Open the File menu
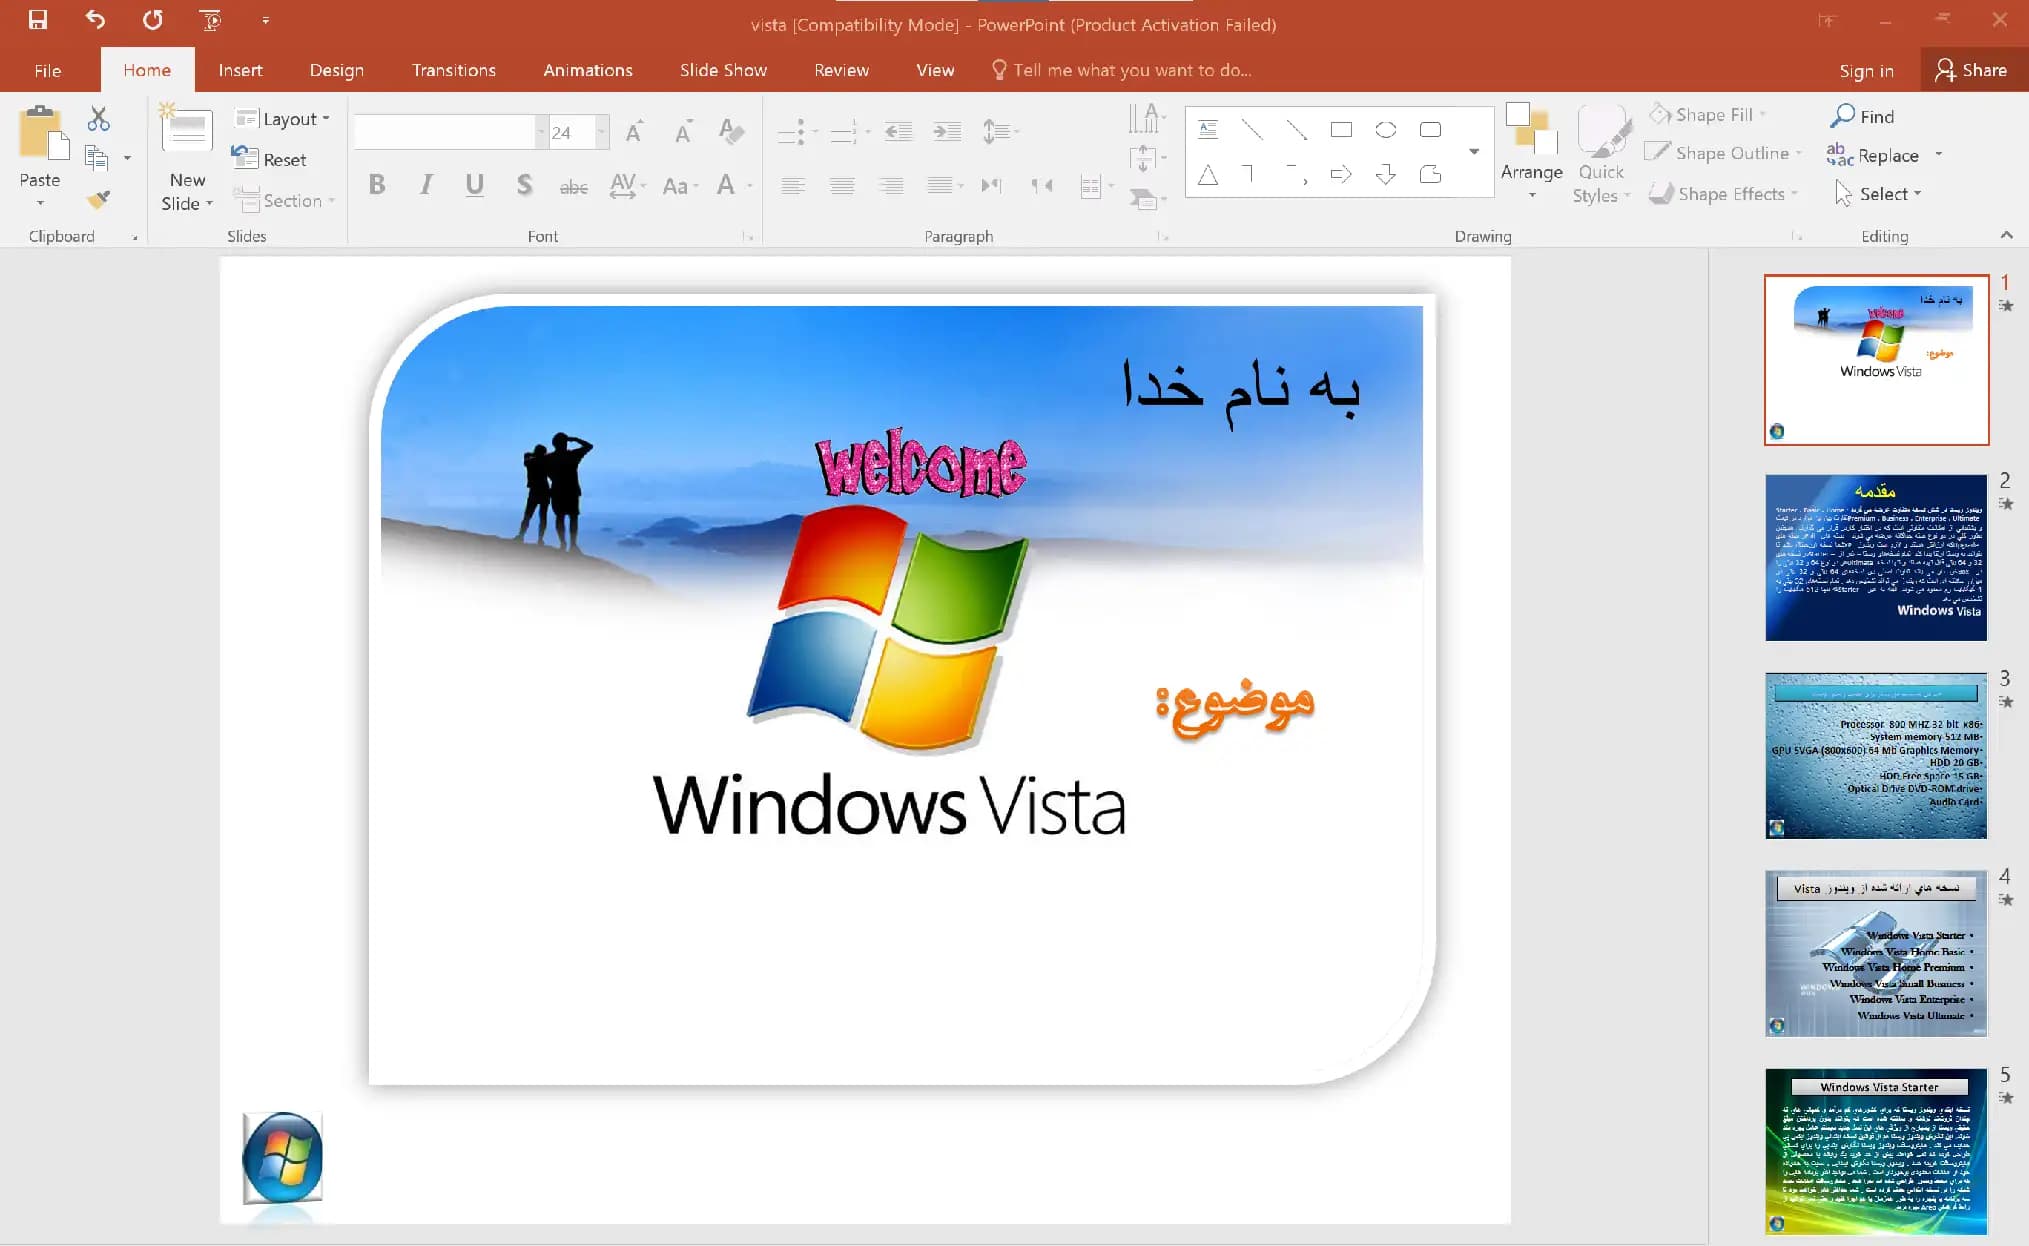The height and width of the screenshot is (1246, 2029). tap(47, 70)
